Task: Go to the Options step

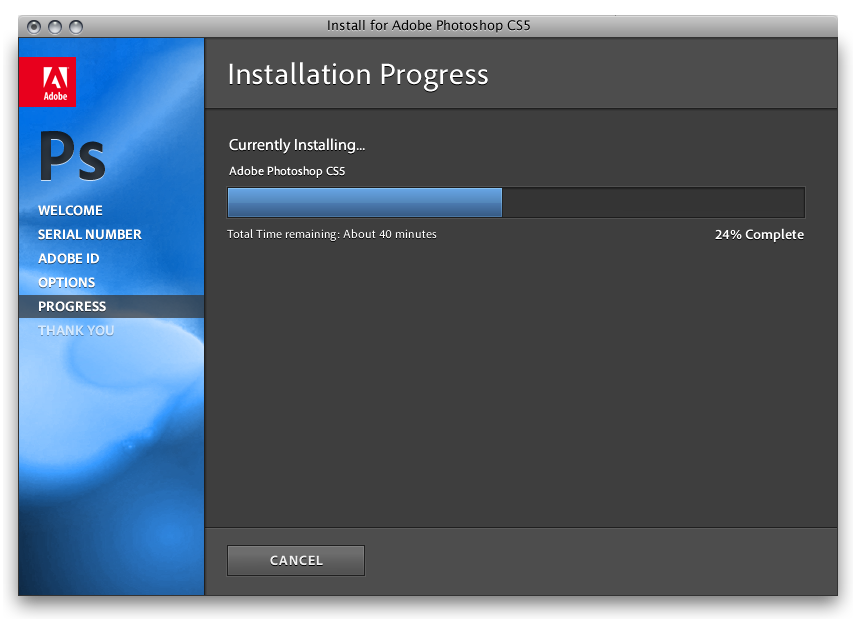Action: (66, 282)
